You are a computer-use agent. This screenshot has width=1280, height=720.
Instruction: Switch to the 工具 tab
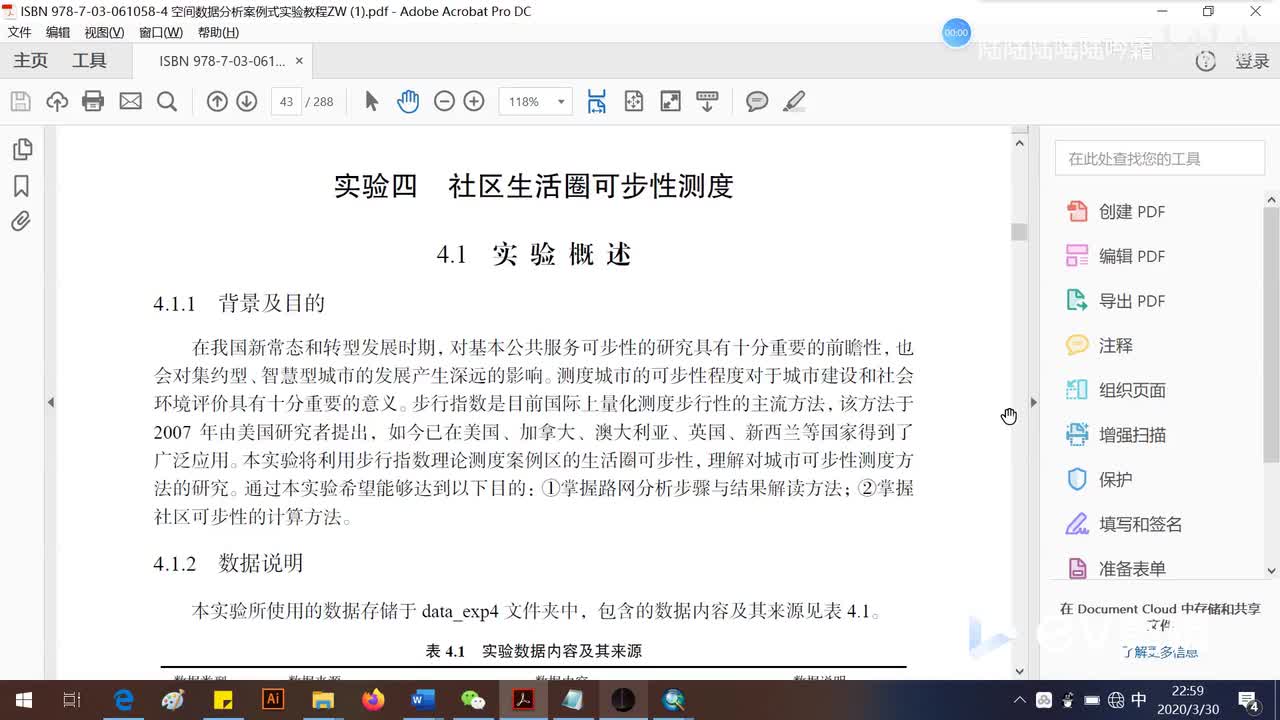click(x=89, y=61)
